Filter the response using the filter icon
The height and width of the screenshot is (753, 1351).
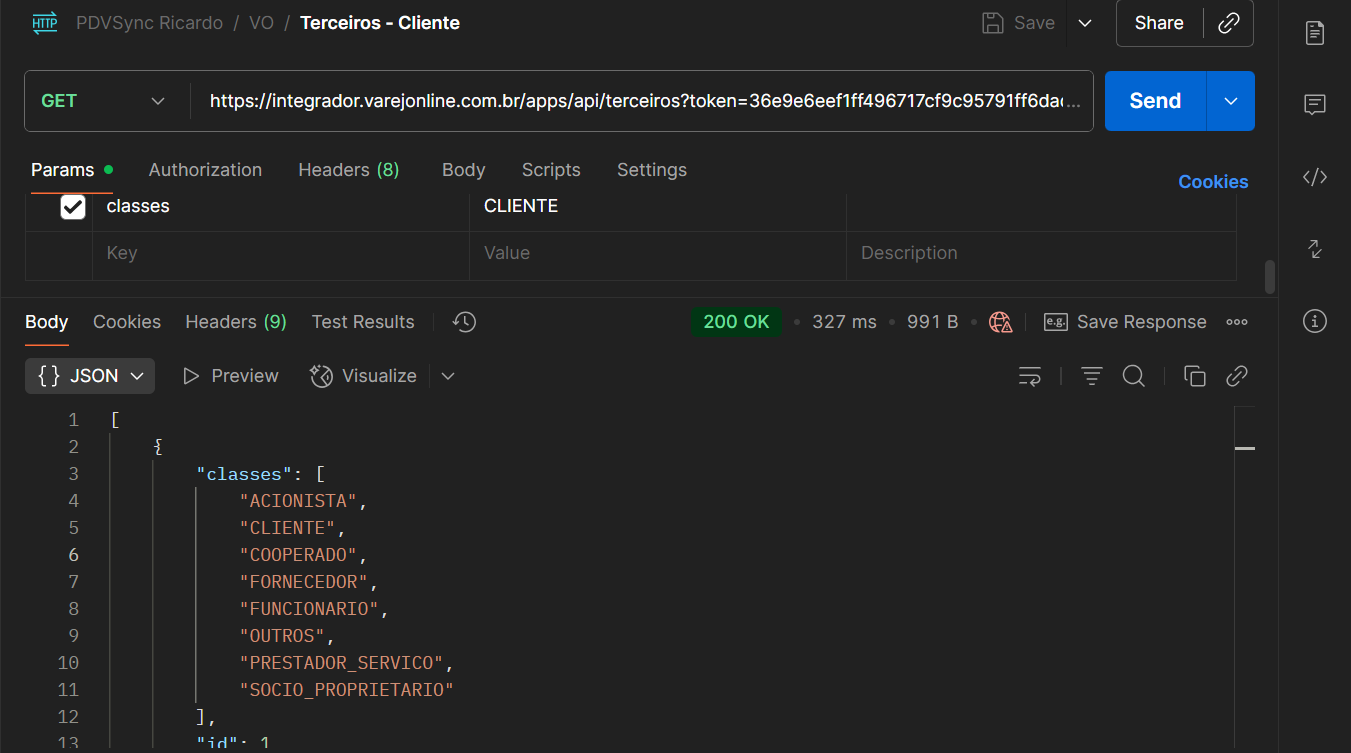[1091, 376]
